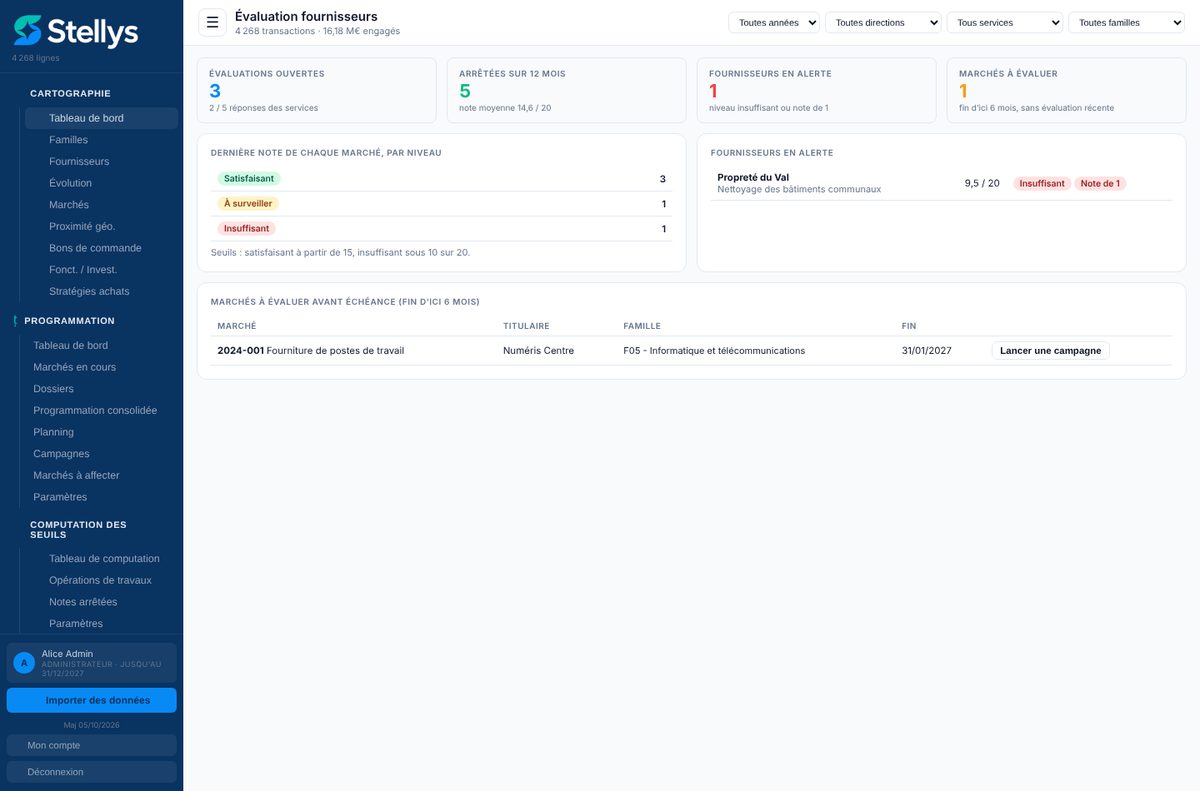Open the Toutes années dropdown
1200x791 pixels.
774,23
